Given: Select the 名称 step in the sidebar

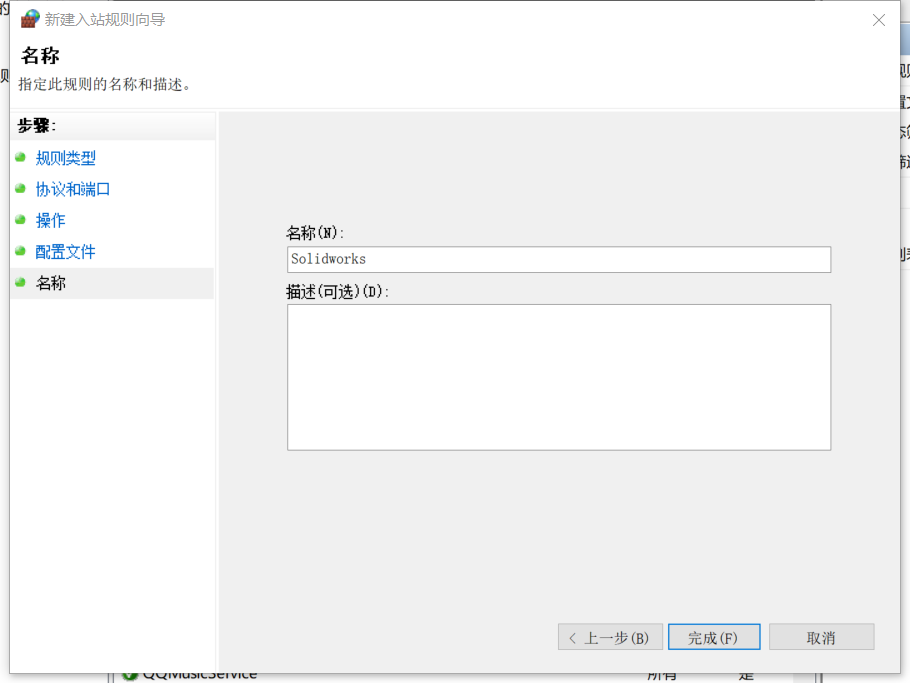Looking at the screenshot, I should tap(51, 283).
